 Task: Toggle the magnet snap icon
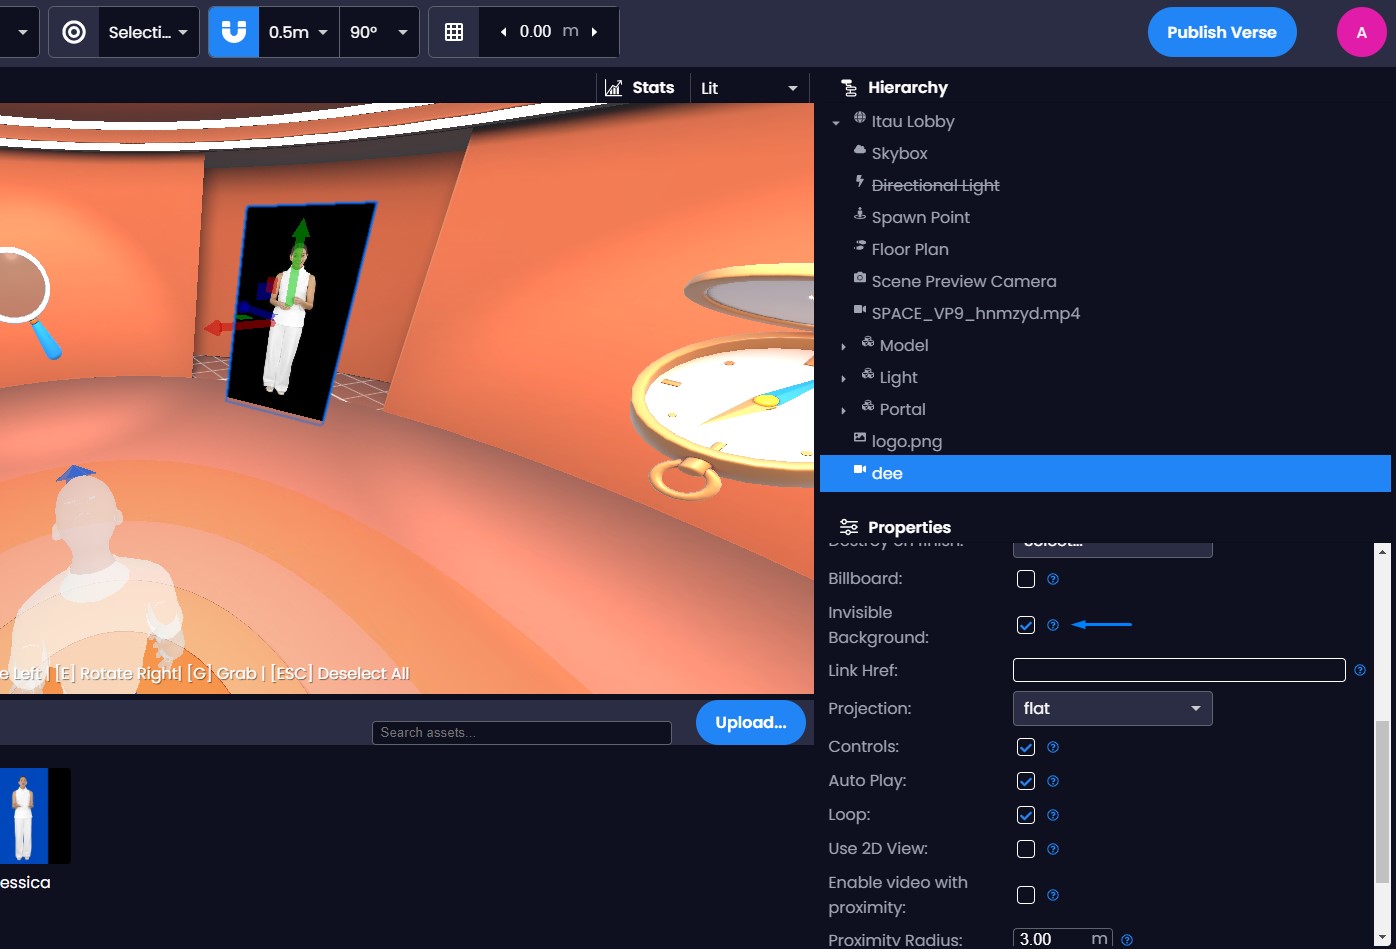(234, 32)
